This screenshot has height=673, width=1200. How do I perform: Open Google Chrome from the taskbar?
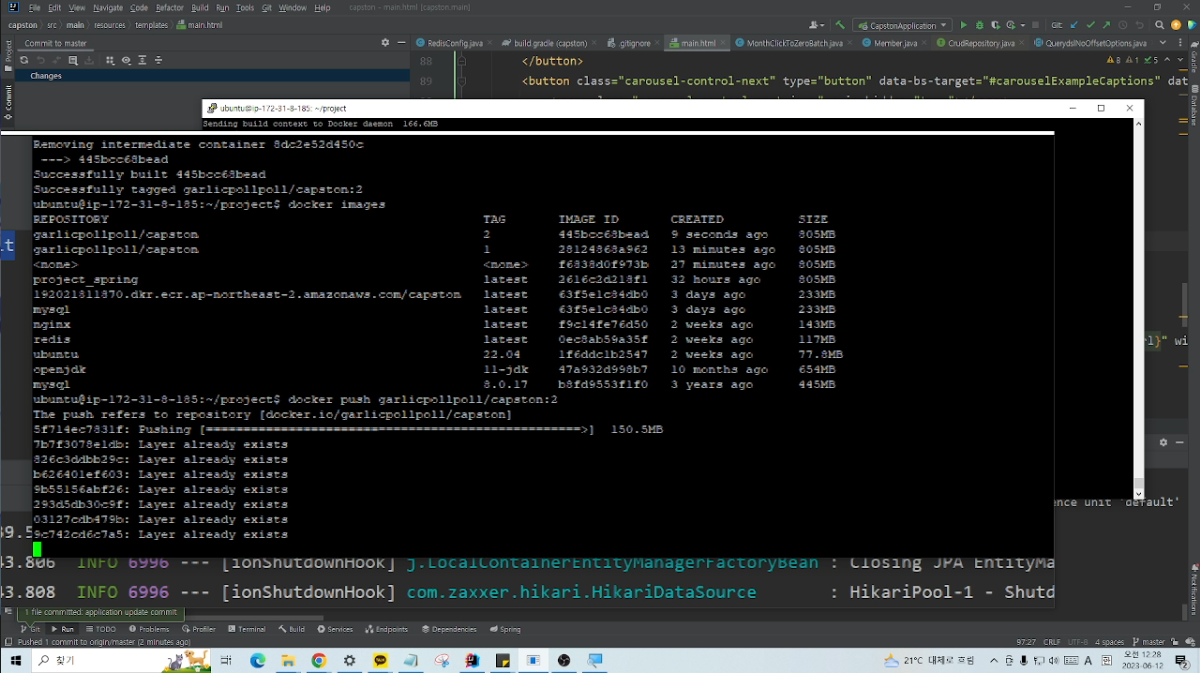coord(319,661)
